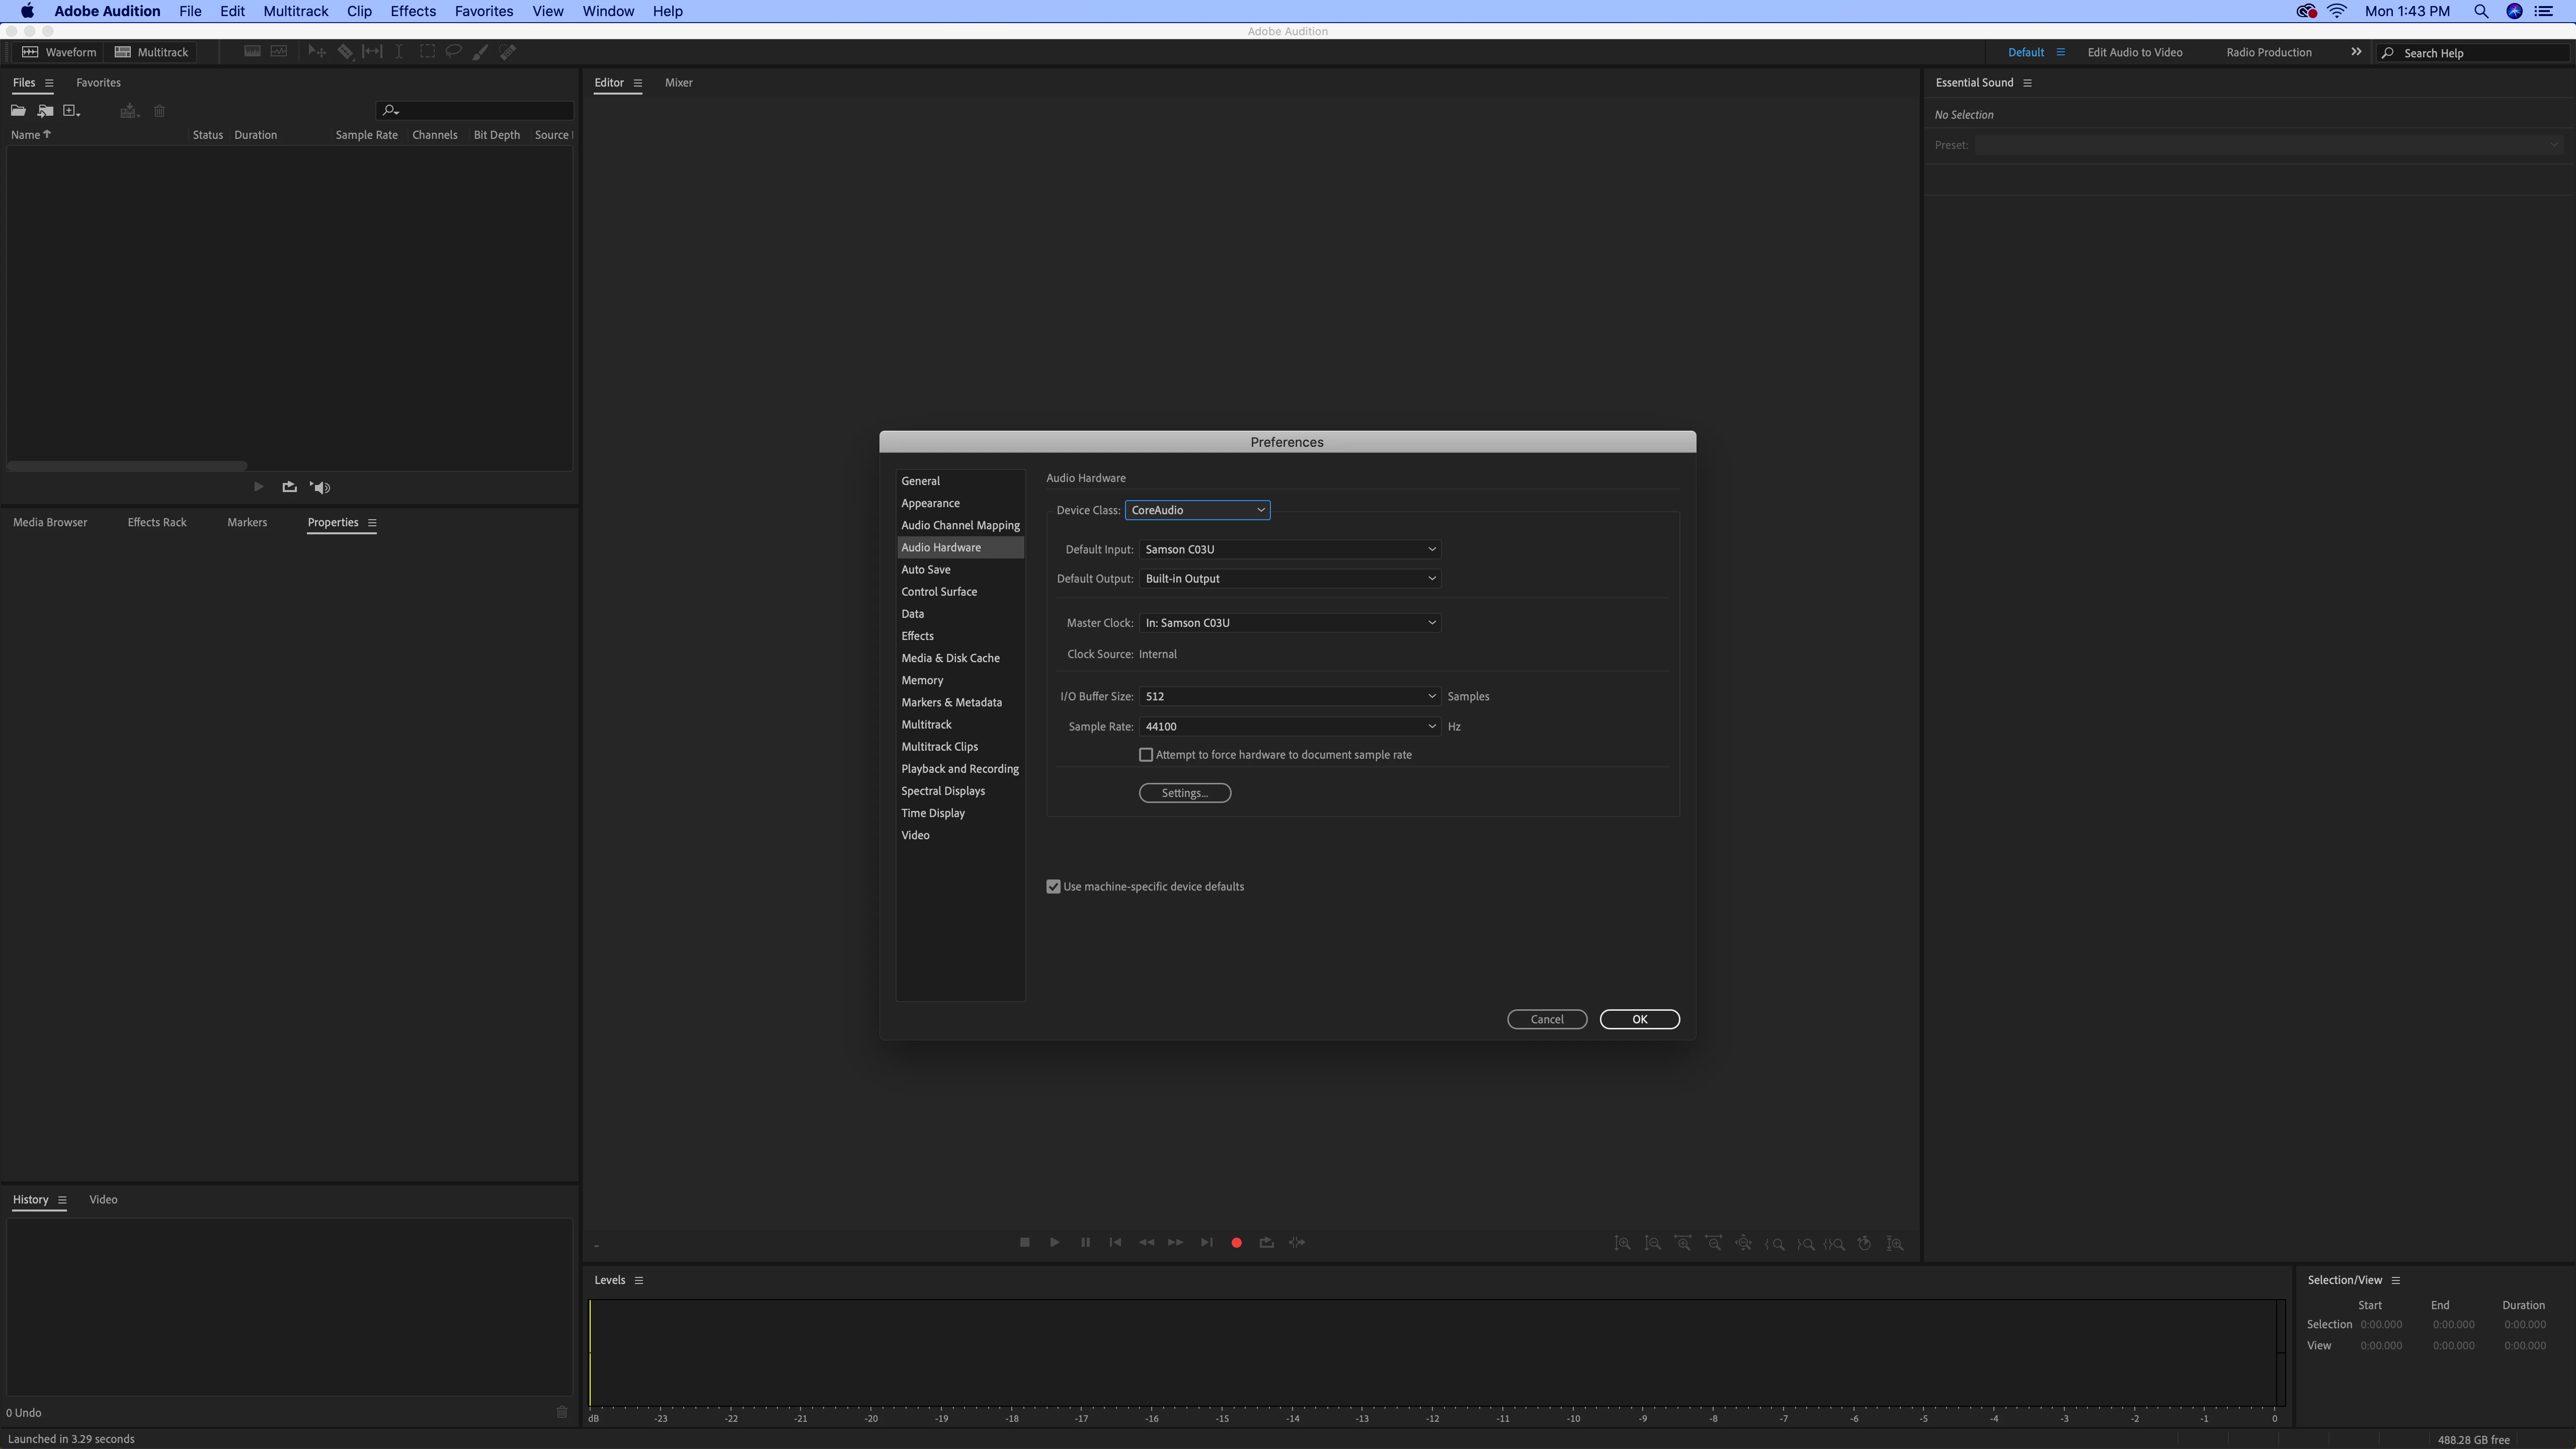Click macOS Spotlight search icon

pos(2481,11)
